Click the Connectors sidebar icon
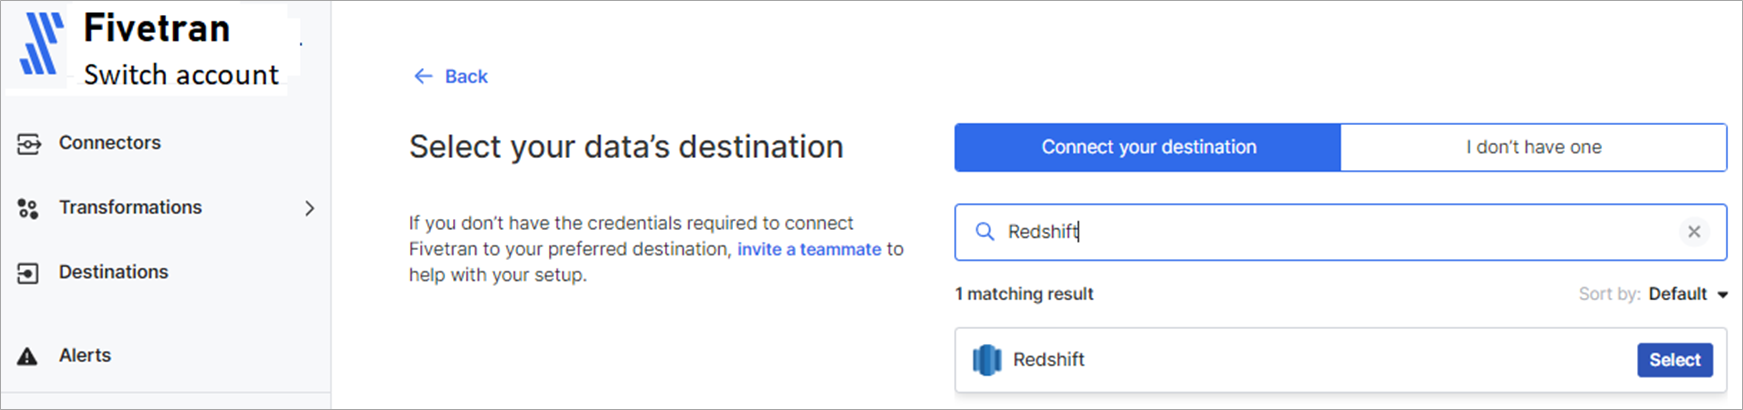Image resolution: width=1743 pixels, height=410 pixels. click(x=29, y=144)
